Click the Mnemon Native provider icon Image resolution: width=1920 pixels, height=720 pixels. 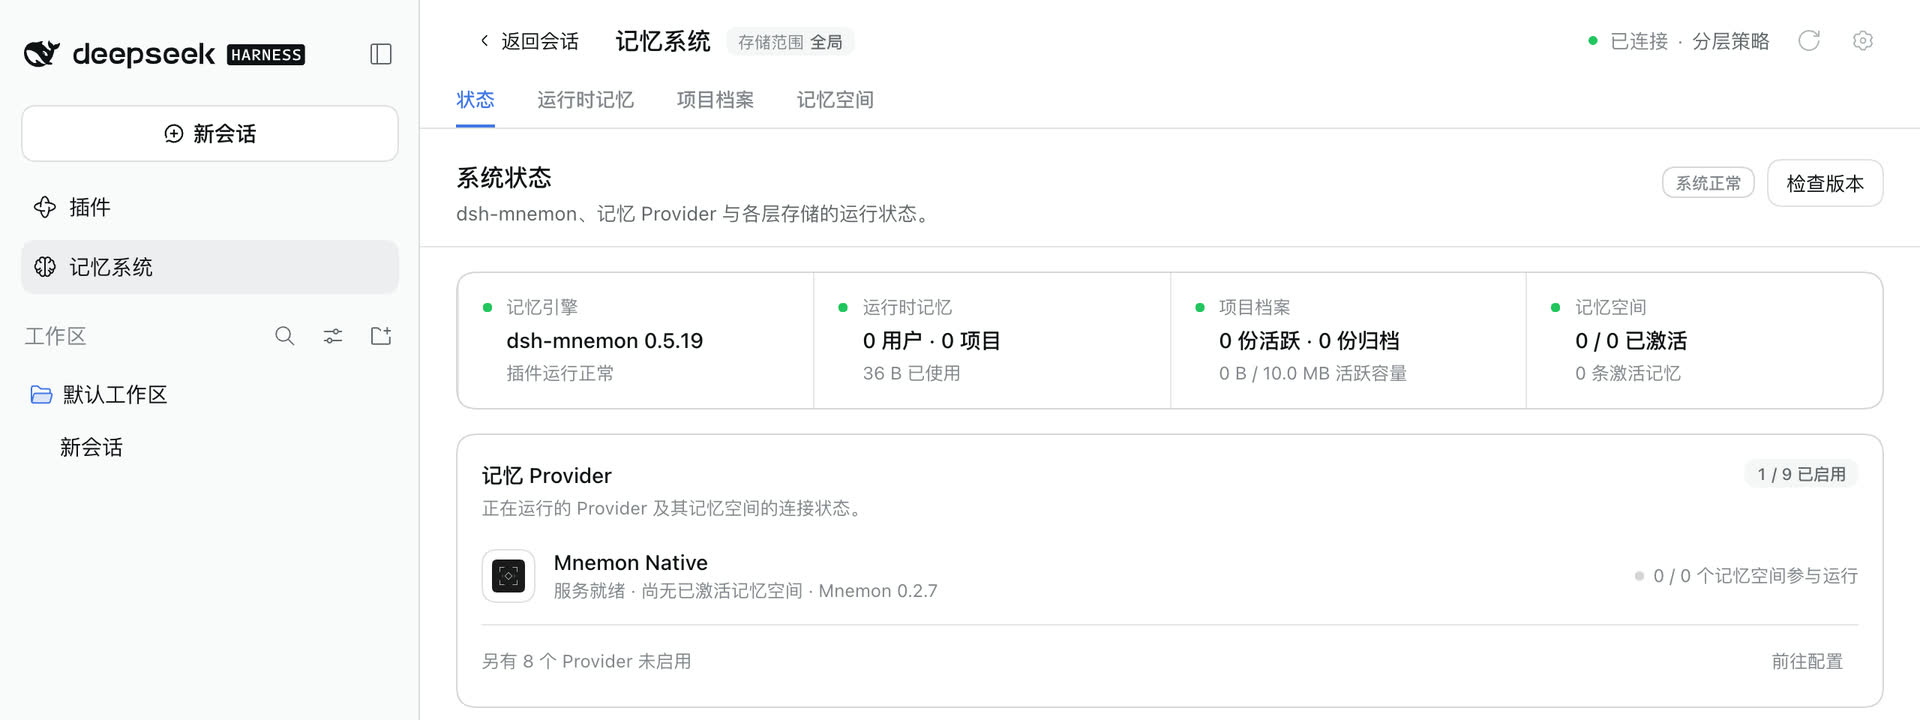[x=508, y=576]
